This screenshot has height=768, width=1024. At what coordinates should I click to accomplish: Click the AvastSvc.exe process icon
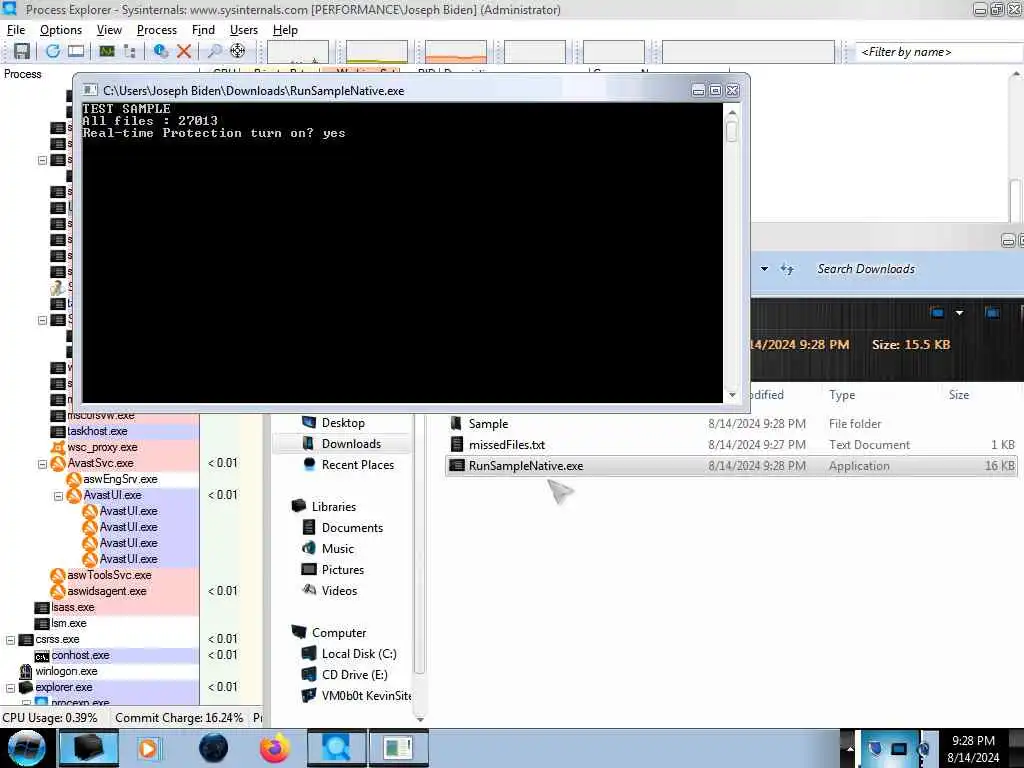point(58,463)
